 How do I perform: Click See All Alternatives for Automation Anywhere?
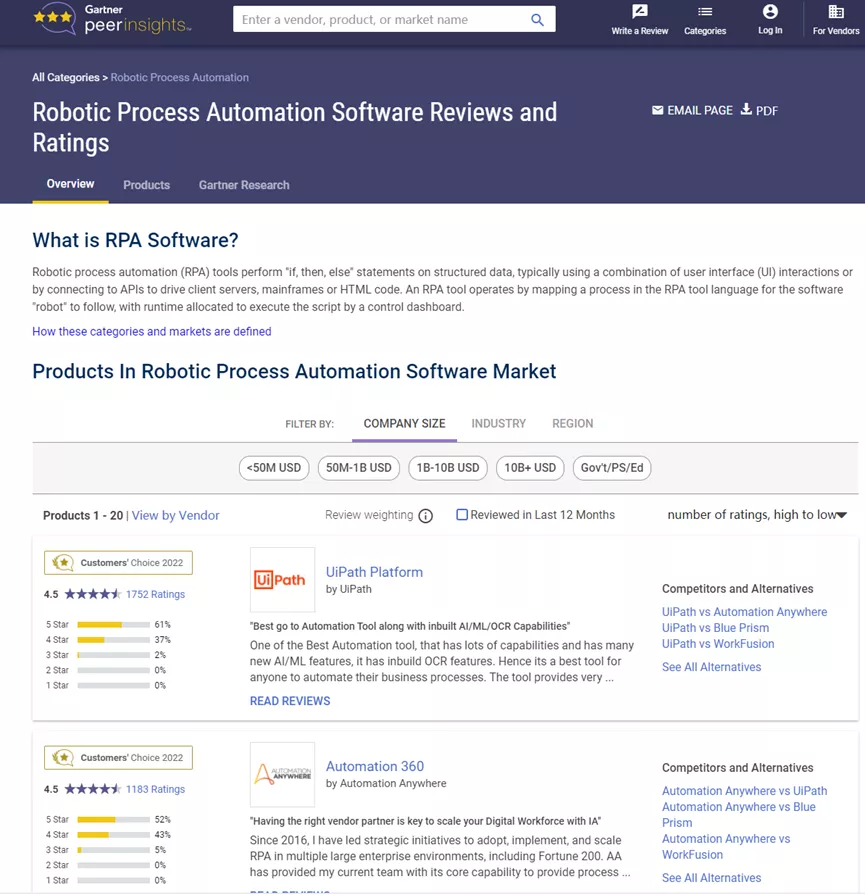point(711,878)
